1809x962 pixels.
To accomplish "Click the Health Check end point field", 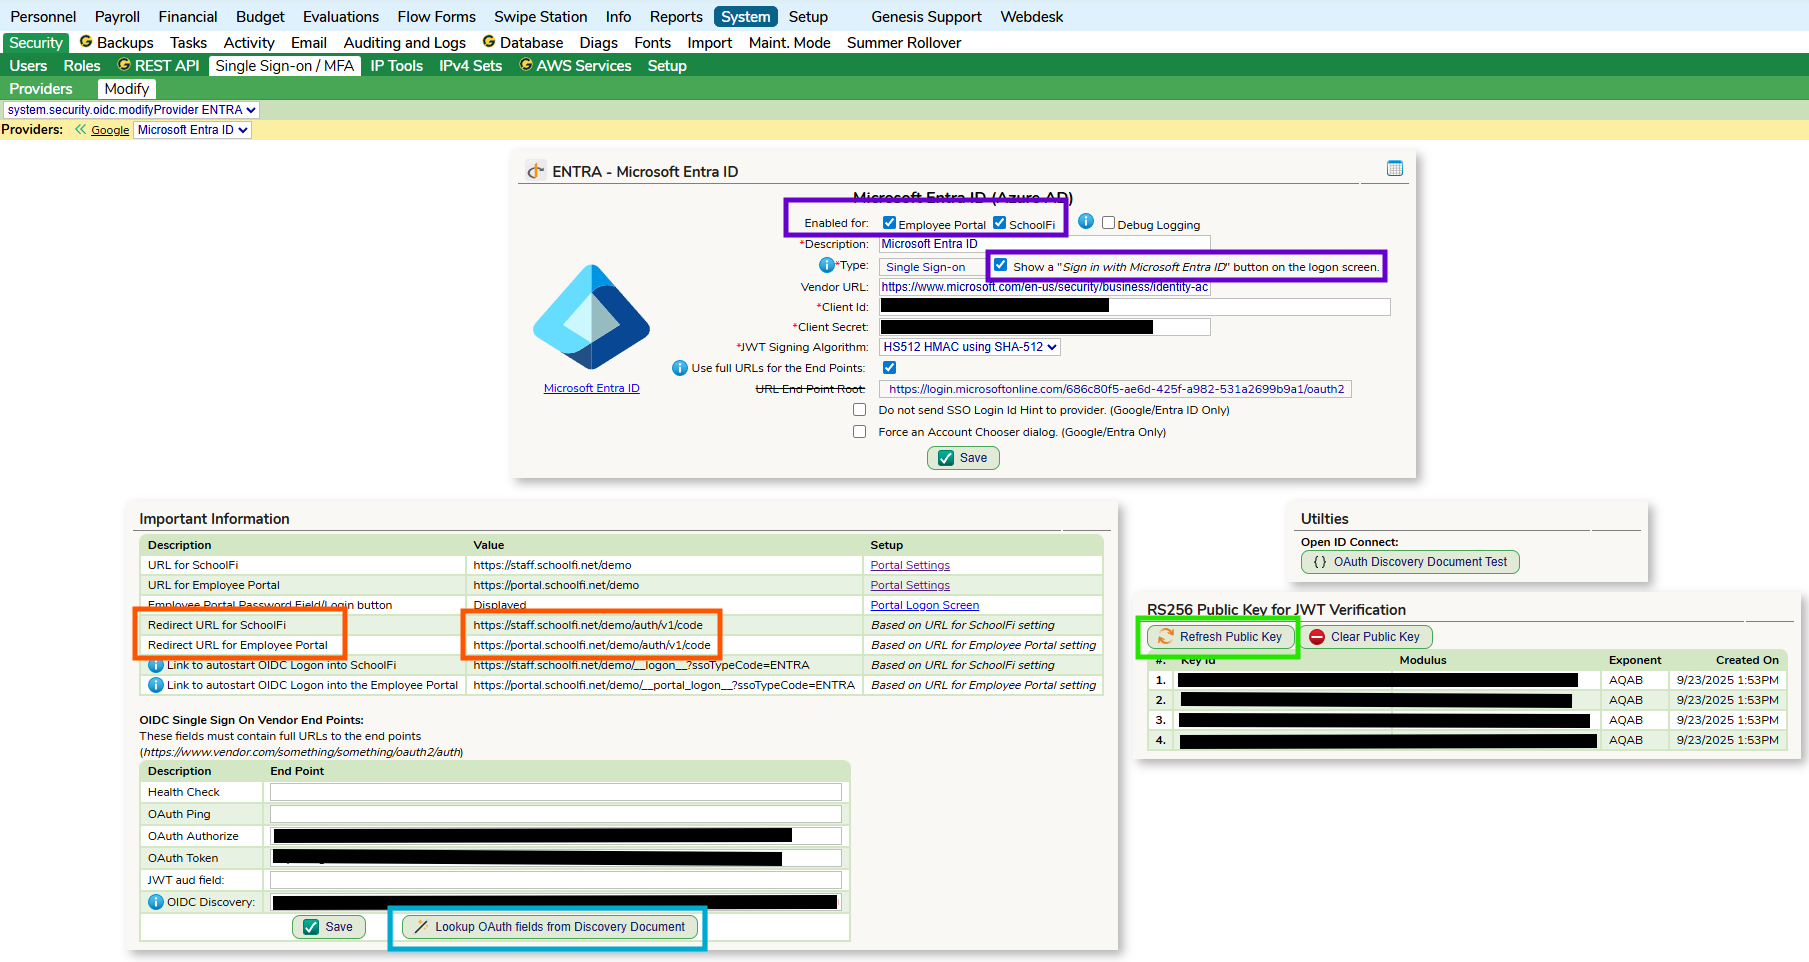I will click(556, 792).
